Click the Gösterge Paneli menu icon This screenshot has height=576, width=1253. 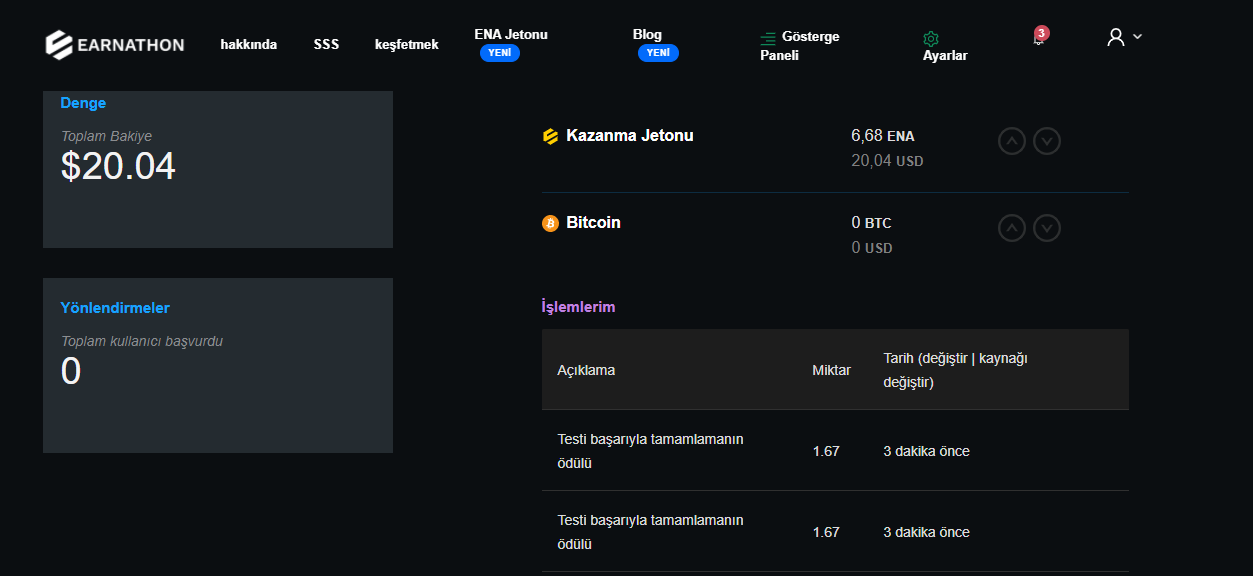[x=768, y=38]
